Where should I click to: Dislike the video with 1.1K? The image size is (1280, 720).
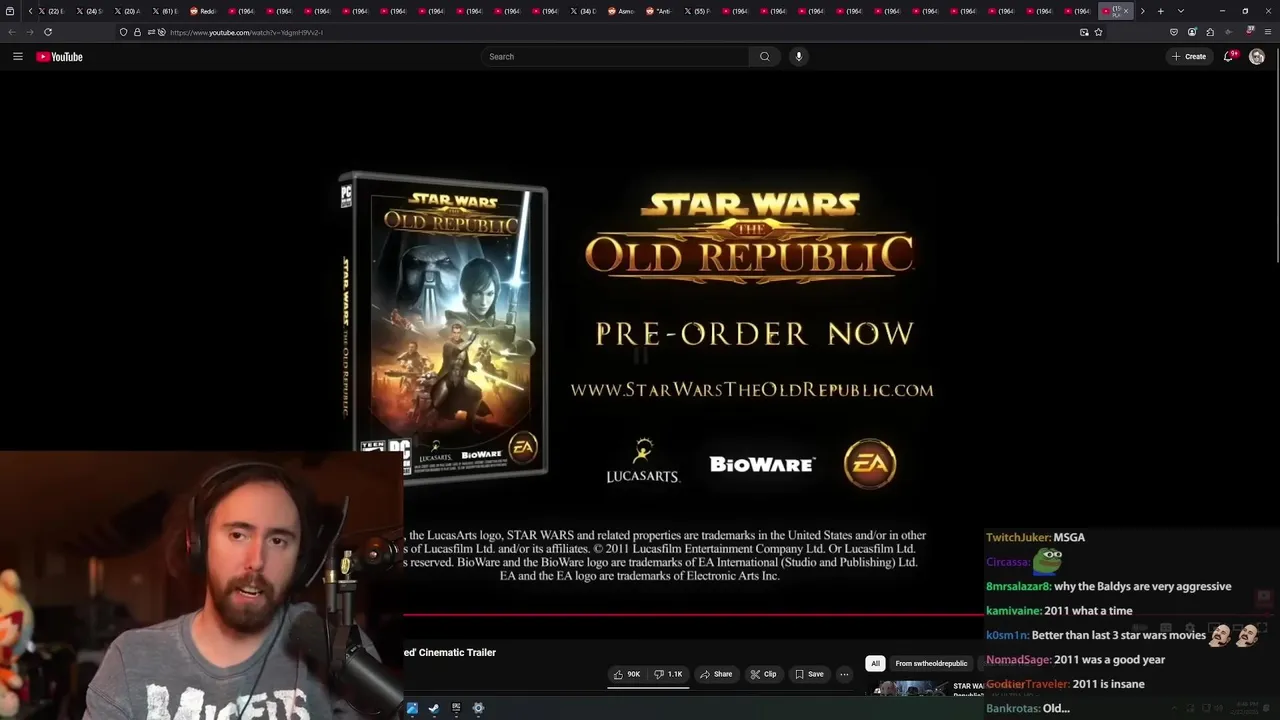point(669,674)
